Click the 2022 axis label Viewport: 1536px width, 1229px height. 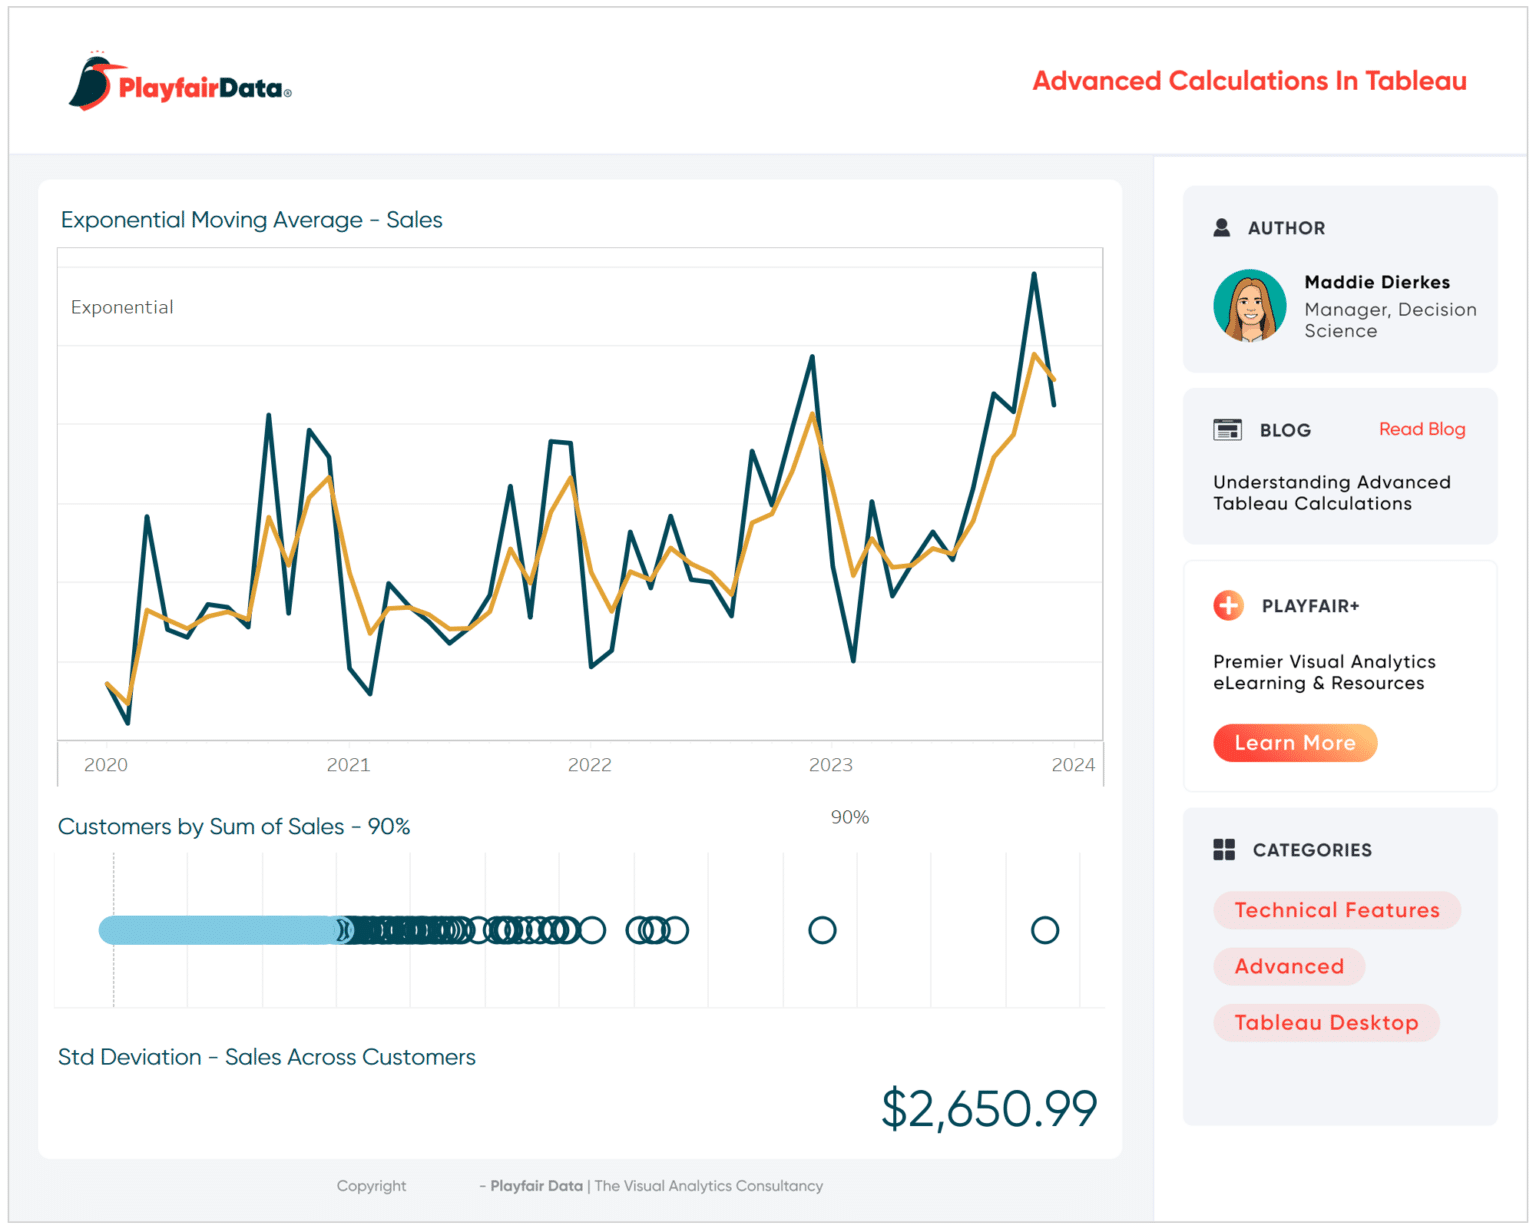tap(590, 764)
